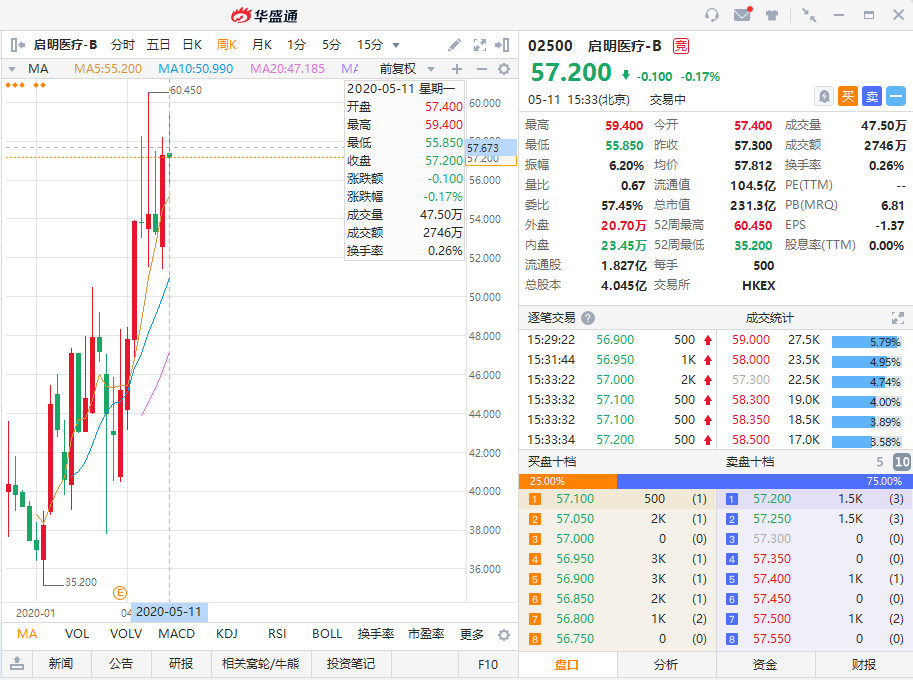Zoom out the chart with minus icon

point(482,69)
